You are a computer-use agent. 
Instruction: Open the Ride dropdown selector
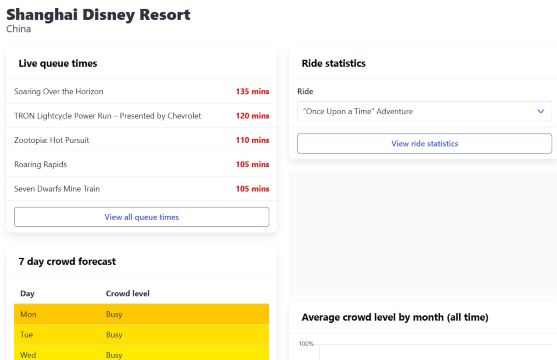pyautogui.click(x=424, y=111)
